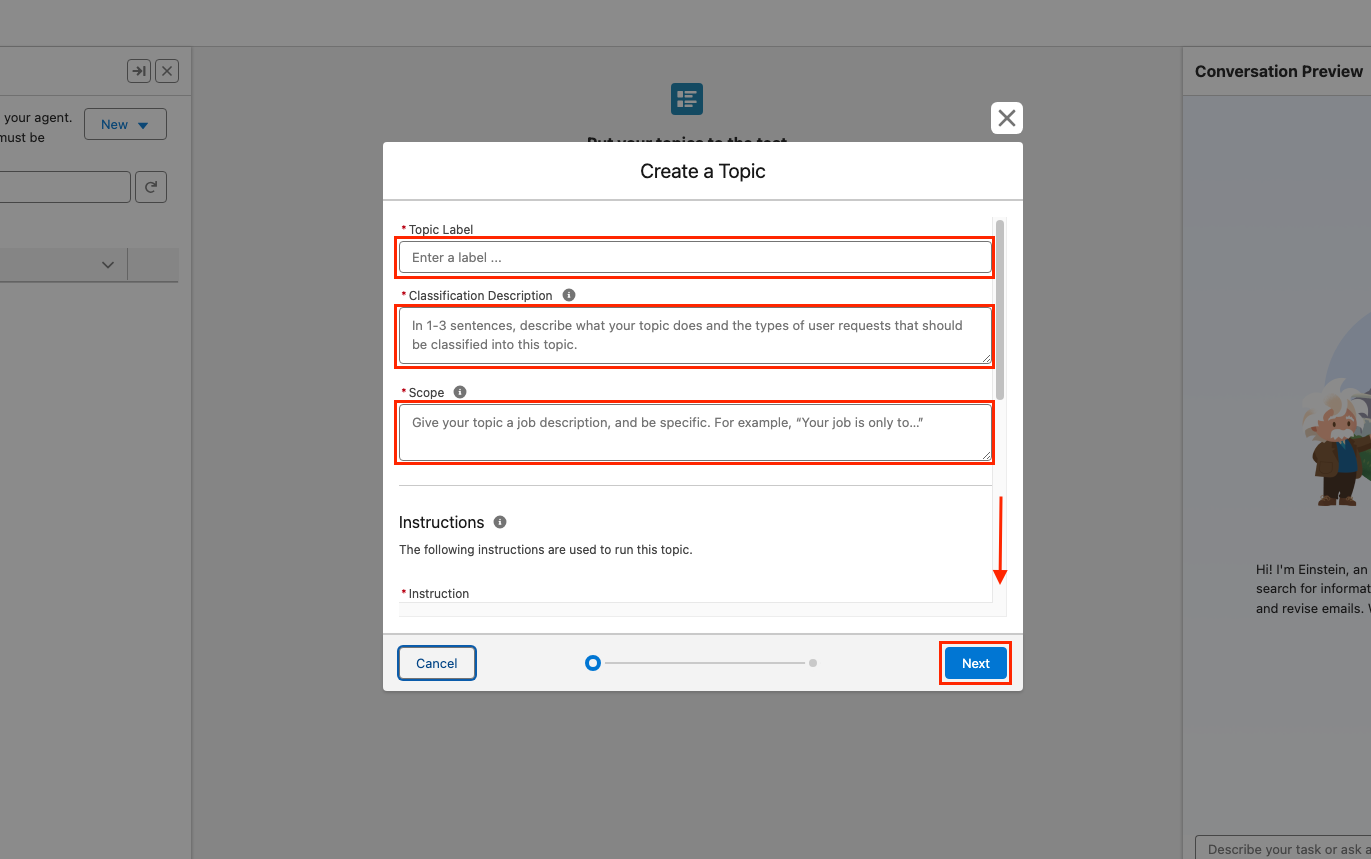Click into Classification Description text area
1371x859 pixels.
click(x=694, y=336)
